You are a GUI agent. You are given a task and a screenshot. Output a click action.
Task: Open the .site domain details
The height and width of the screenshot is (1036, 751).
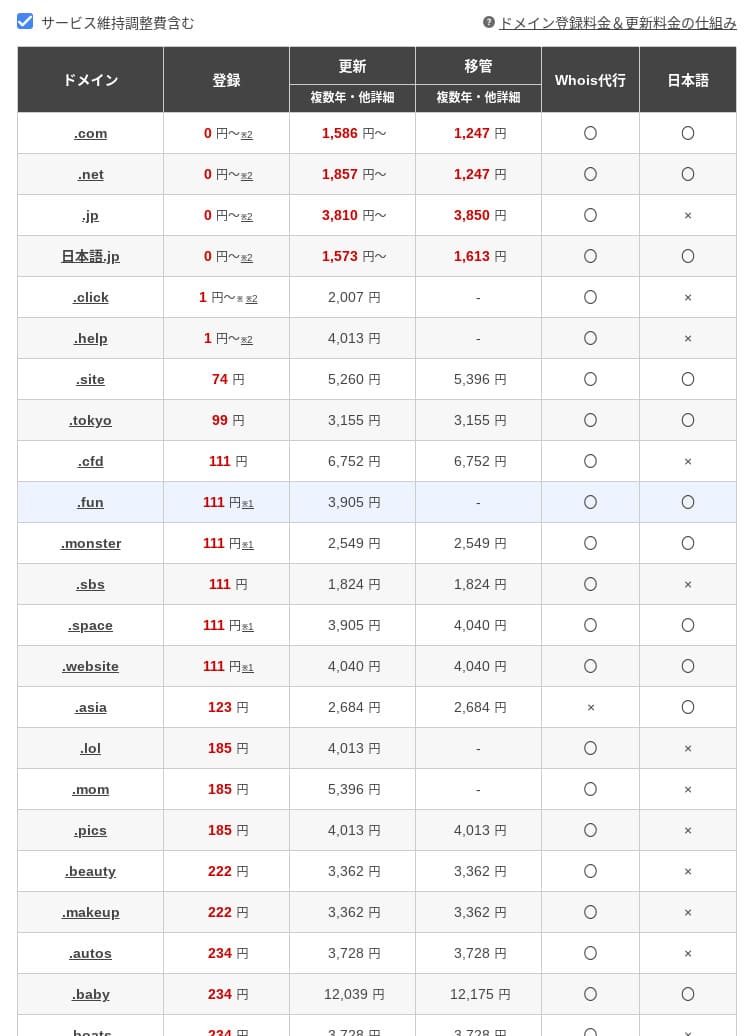pos(90,380)
